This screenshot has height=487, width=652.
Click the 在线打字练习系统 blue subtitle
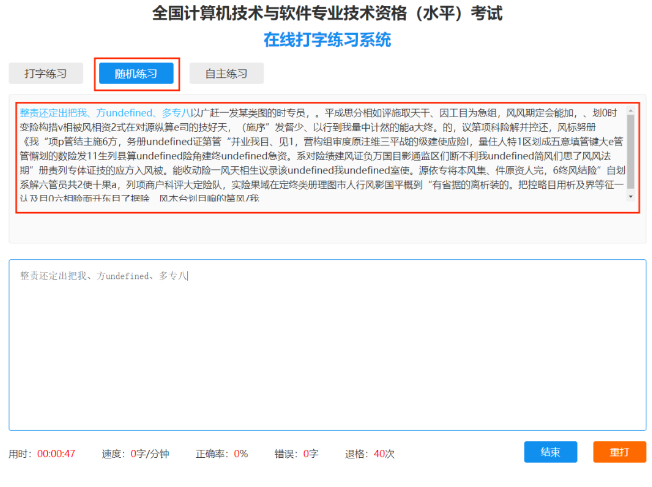(x=326, y=40)
